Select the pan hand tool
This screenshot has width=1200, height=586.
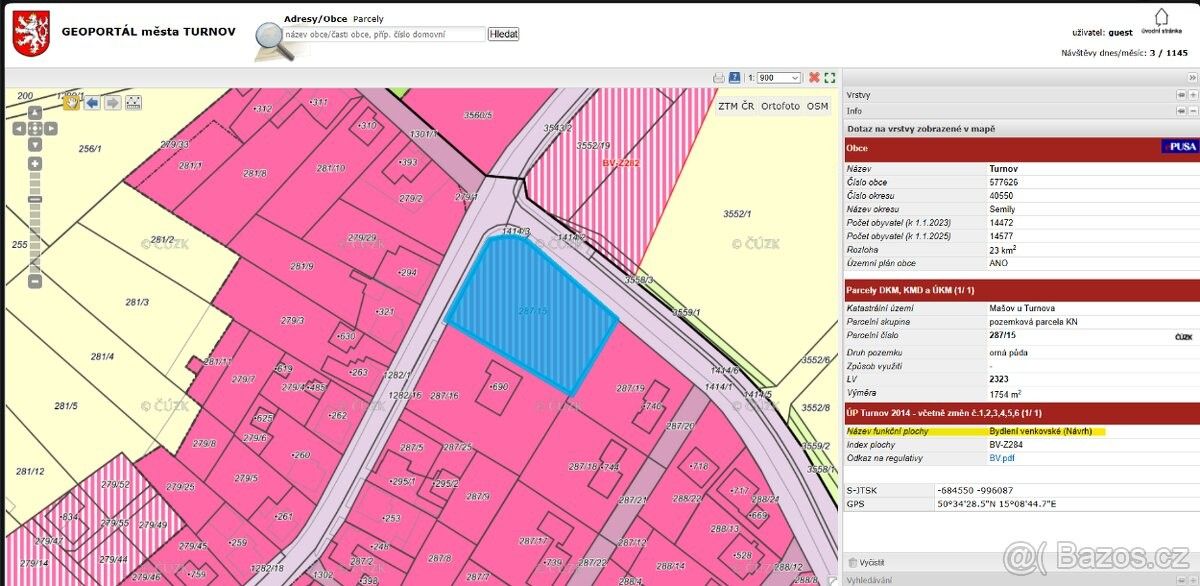pyautogui.click(x=71, y=102)
